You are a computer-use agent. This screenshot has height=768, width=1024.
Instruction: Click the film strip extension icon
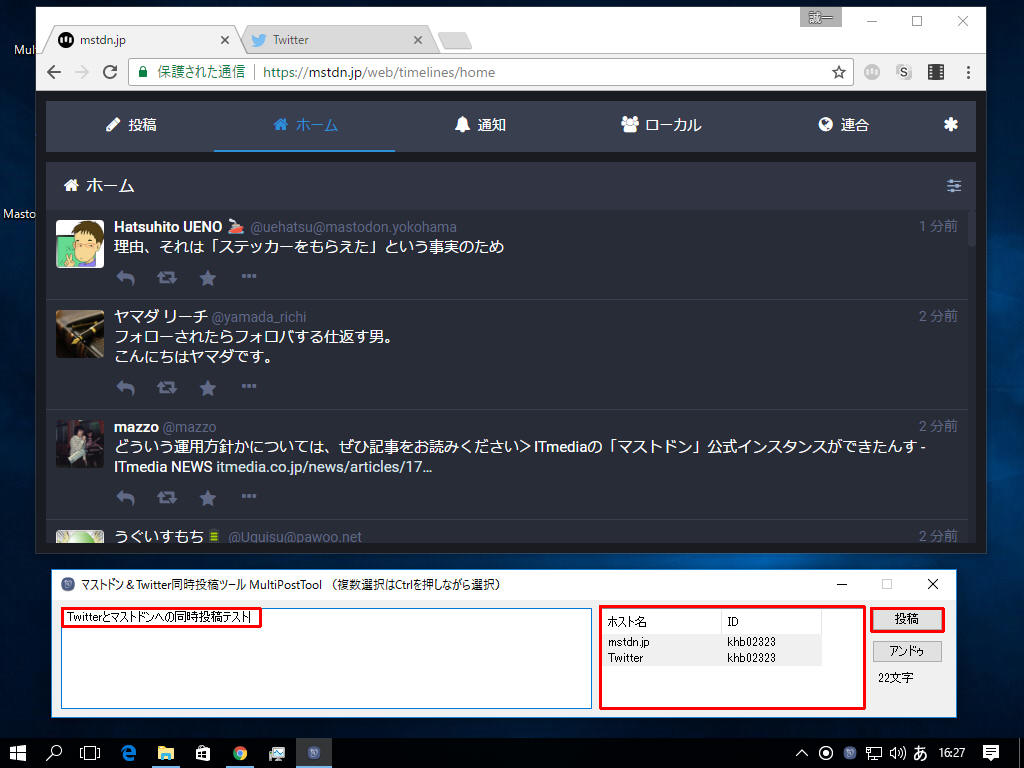[936, 72]
